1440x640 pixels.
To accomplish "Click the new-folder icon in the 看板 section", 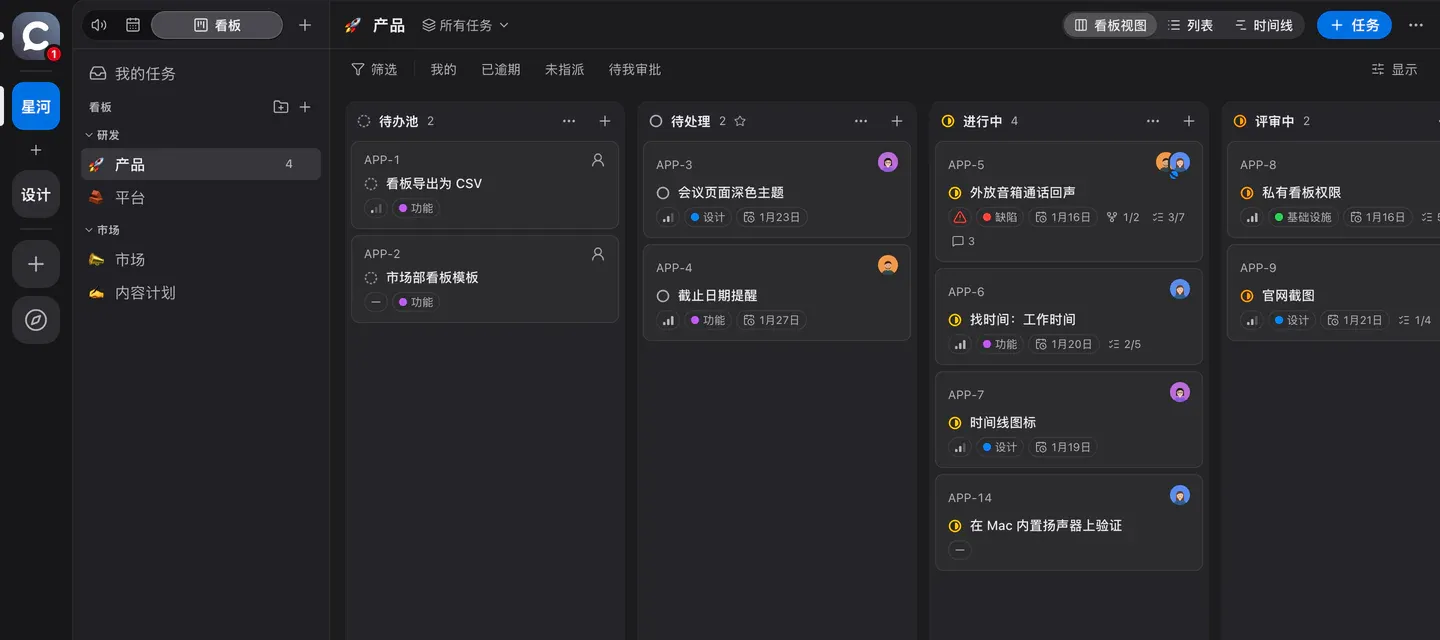I will click(x=281, y=107).
